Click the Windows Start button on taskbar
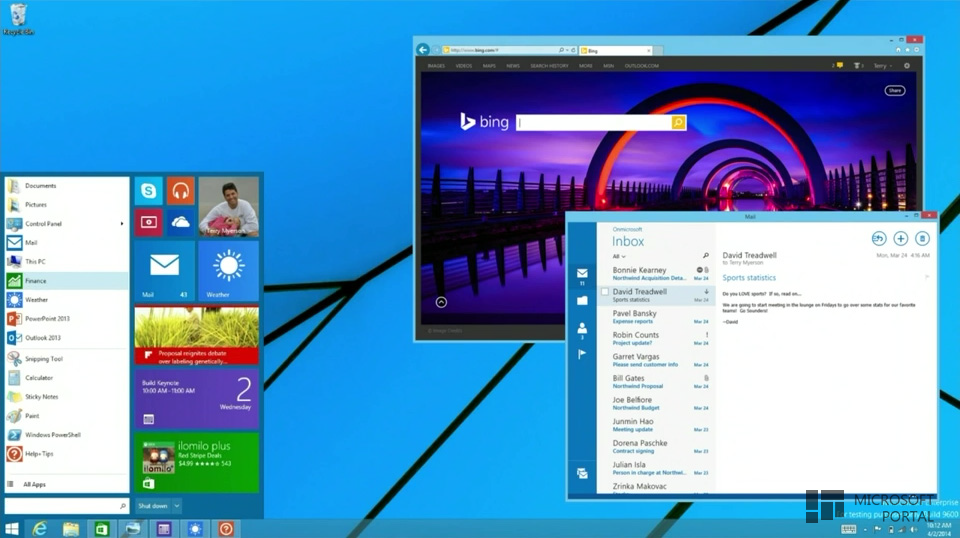Image resolution: width=960 pixels, height=538 pixels. [x=12, y=529]
